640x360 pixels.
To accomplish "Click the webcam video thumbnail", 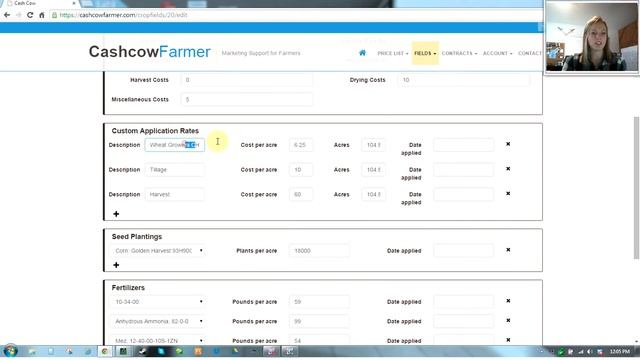I will click(x=592, y=37).
